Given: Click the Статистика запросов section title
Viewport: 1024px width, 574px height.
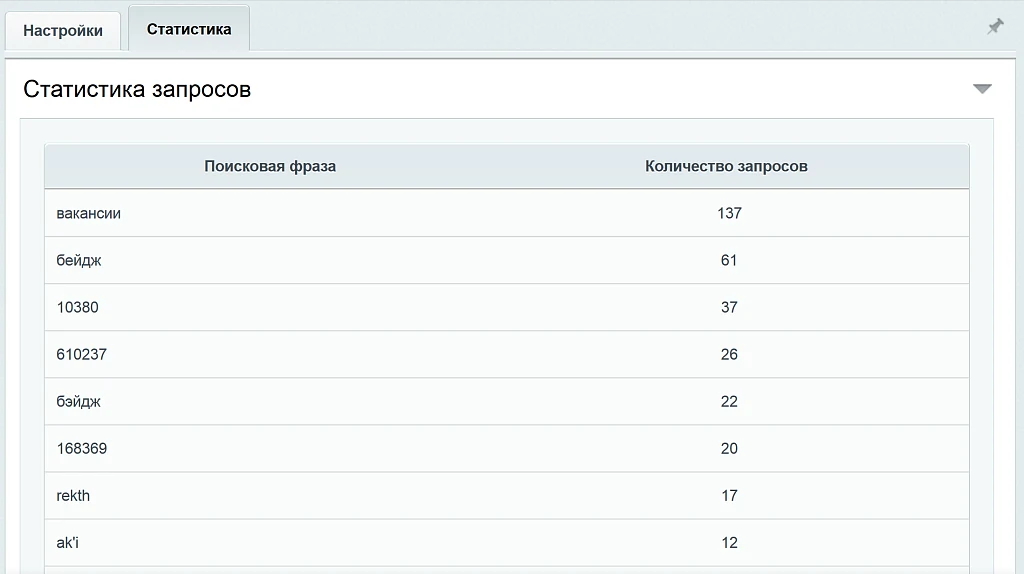Looking at the screenshot, I should point(137,89).
